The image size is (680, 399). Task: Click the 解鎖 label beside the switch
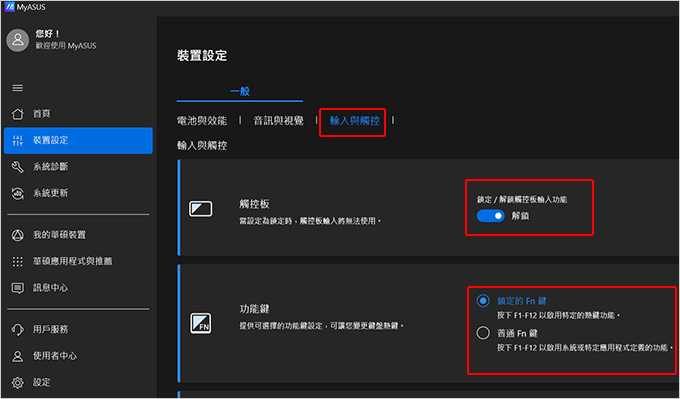(x=520, y=216)
